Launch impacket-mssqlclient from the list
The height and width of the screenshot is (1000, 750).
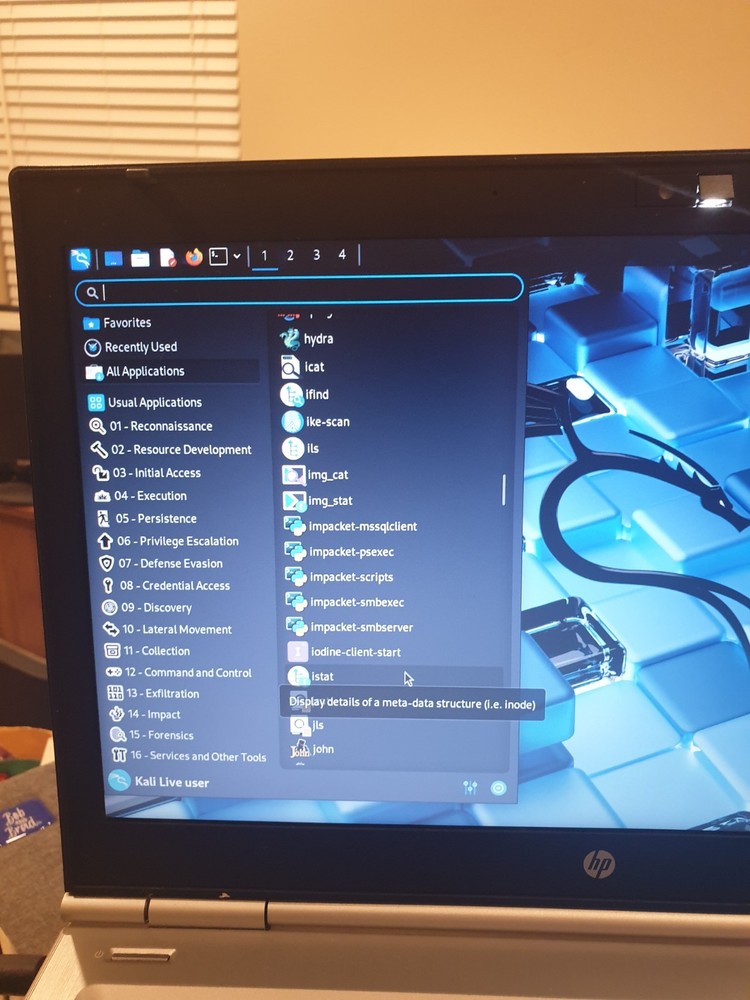point(392,526)
